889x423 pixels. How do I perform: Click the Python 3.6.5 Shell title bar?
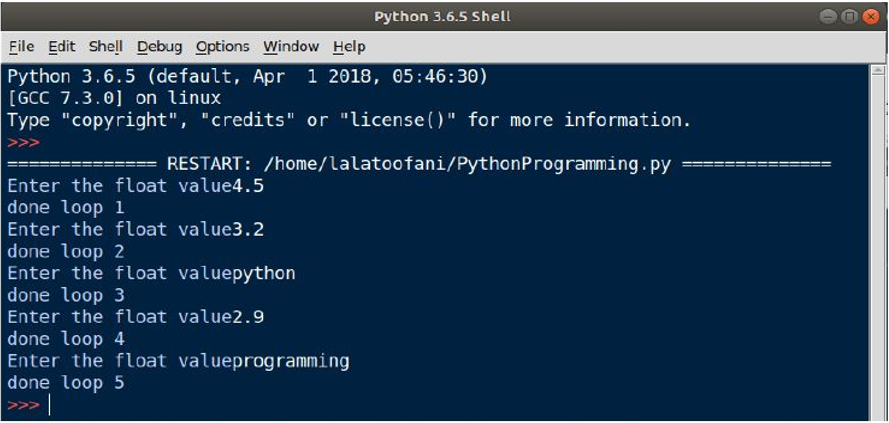click(x=442, y=16)
